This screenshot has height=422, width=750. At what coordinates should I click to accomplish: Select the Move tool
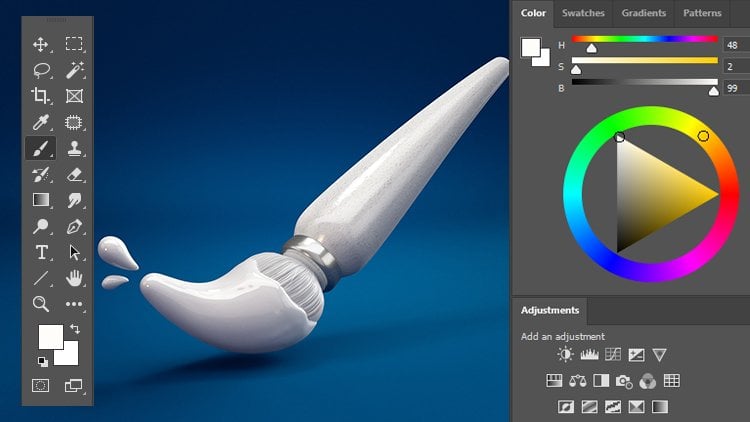click(x=41, y=44)
